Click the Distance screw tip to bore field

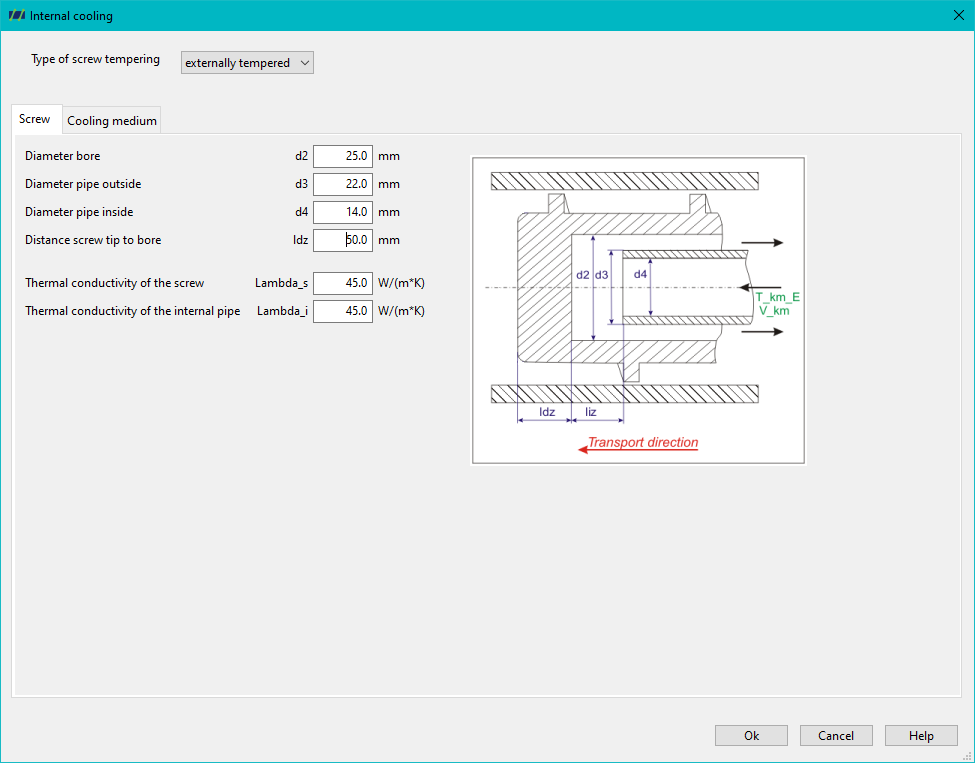343,240
